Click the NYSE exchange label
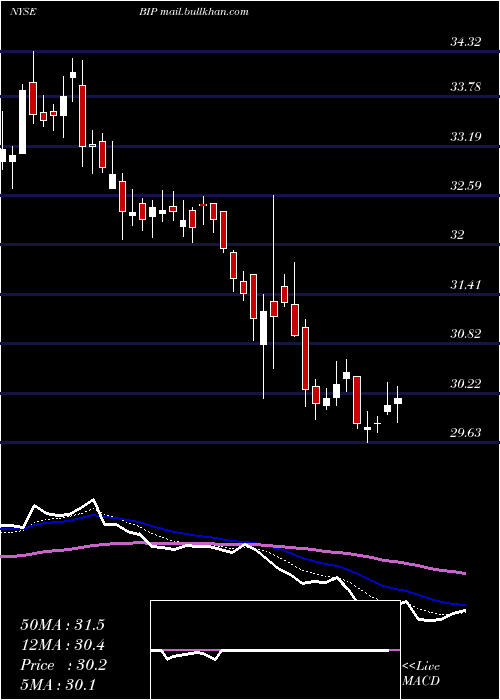Viewport: 500px width, 700px height. [23, 12]
